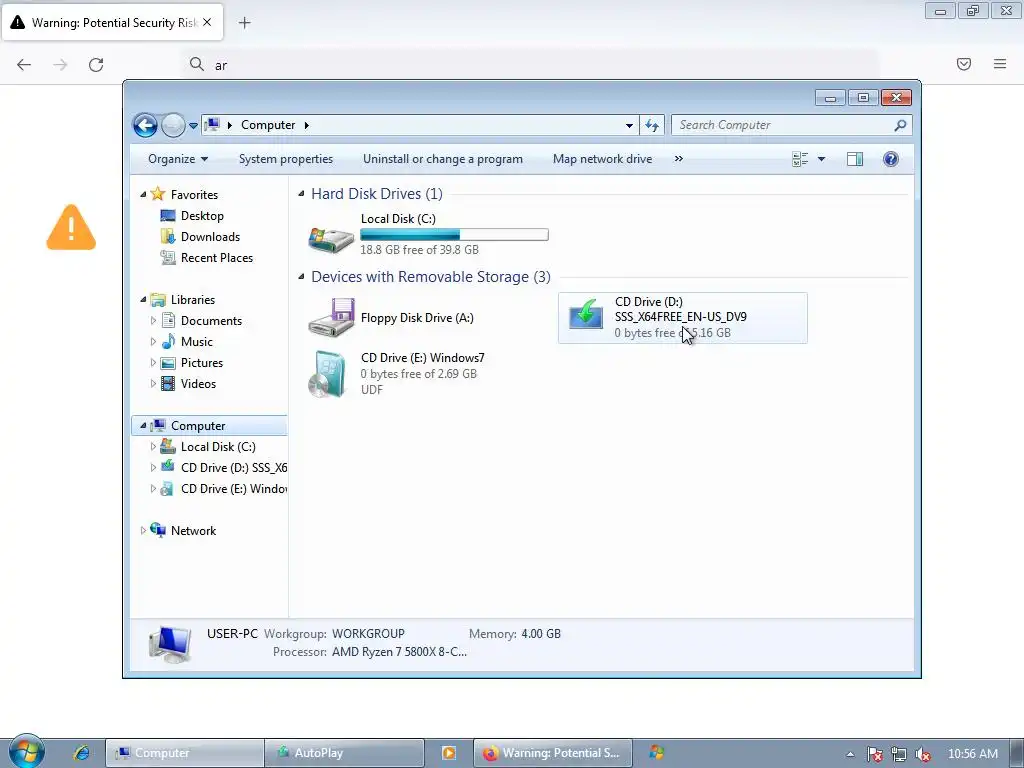Click the Windows Start orb
The height and width of the screenshot is (768, 1024).
click(26, 752)
